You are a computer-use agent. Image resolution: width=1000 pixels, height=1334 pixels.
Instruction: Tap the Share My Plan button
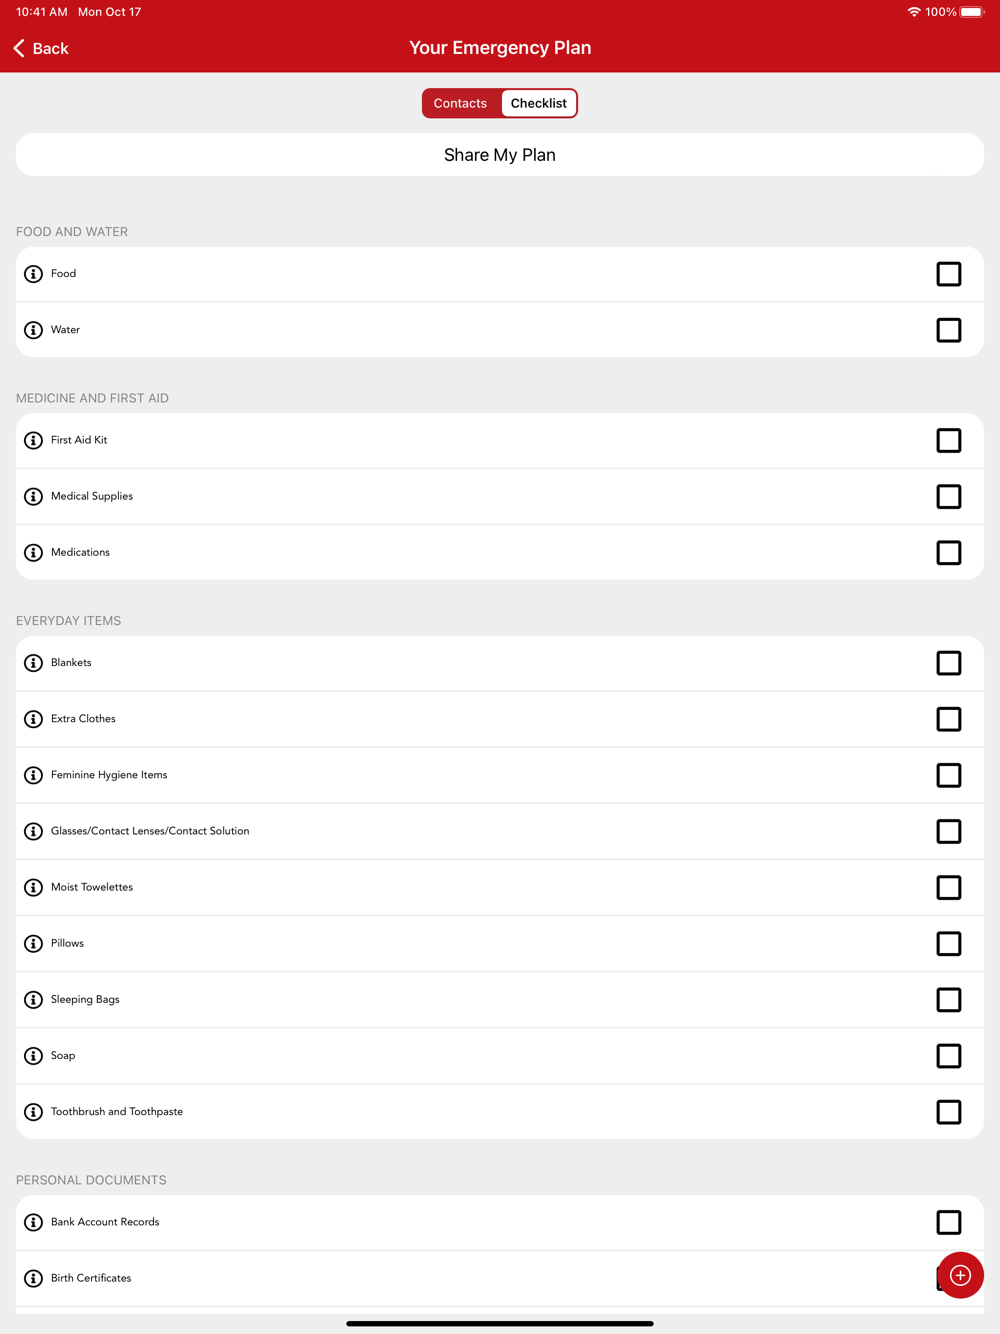click(500, 155)
